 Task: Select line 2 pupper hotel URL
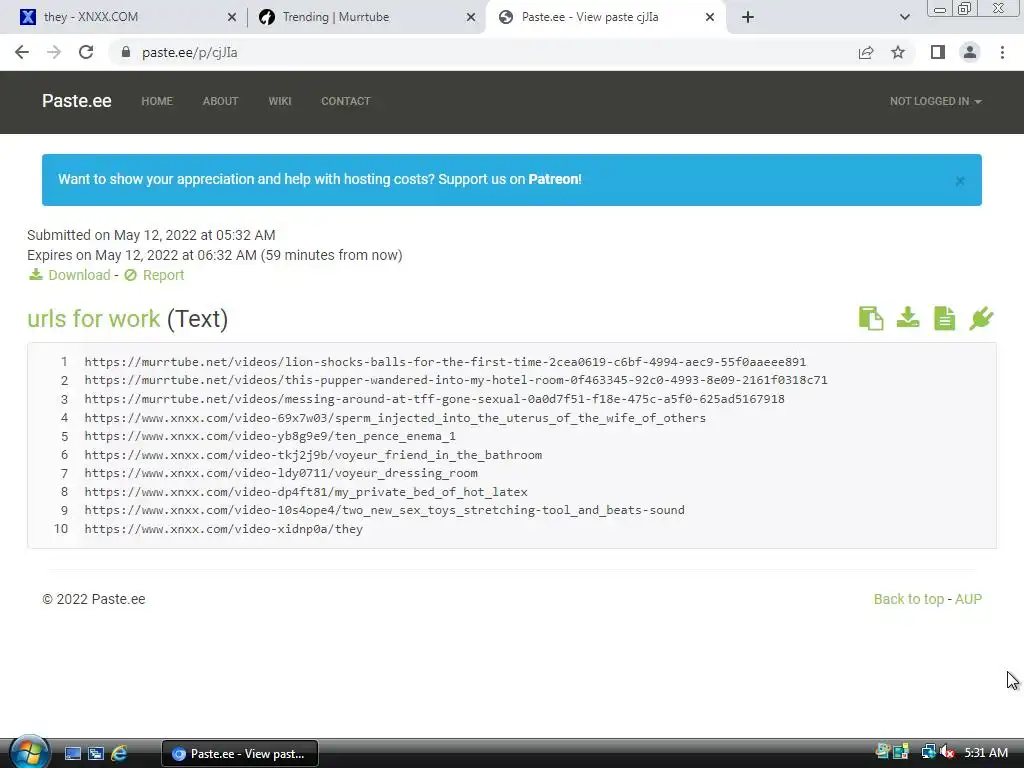coord(456,380)
